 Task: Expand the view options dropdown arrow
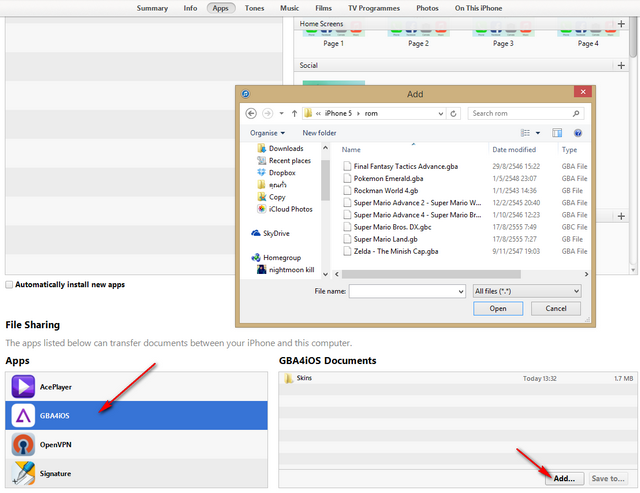click(538, 133)
